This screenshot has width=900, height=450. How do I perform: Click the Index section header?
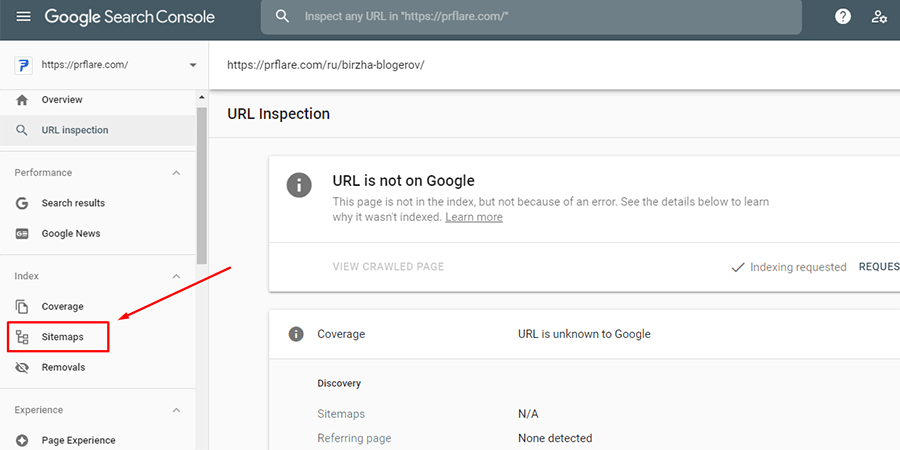[26, 276]
